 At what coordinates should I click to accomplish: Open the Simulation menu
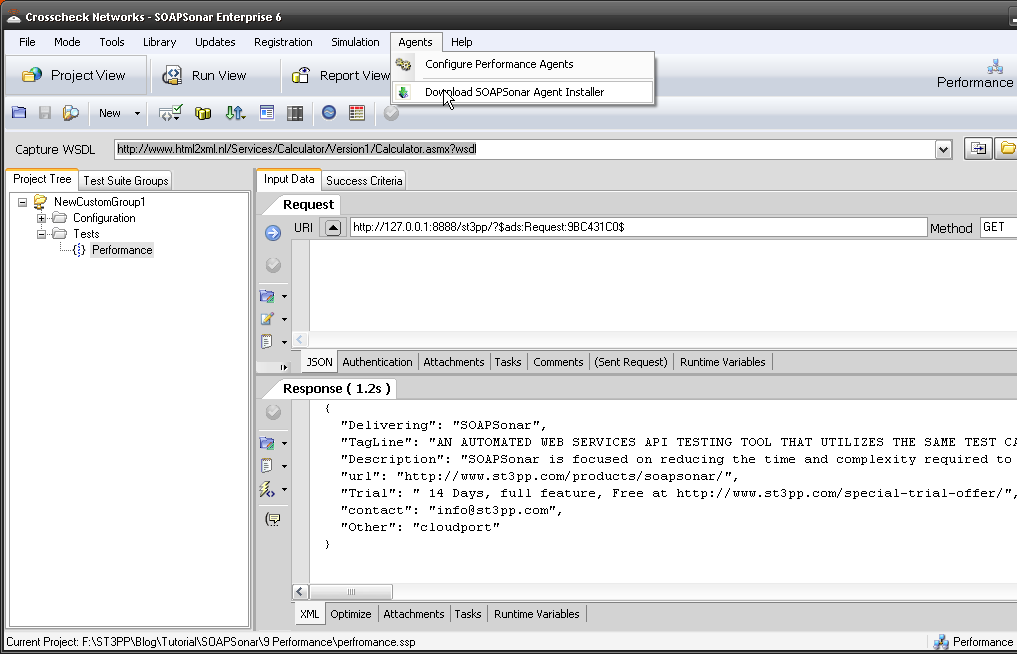point(355,42)
